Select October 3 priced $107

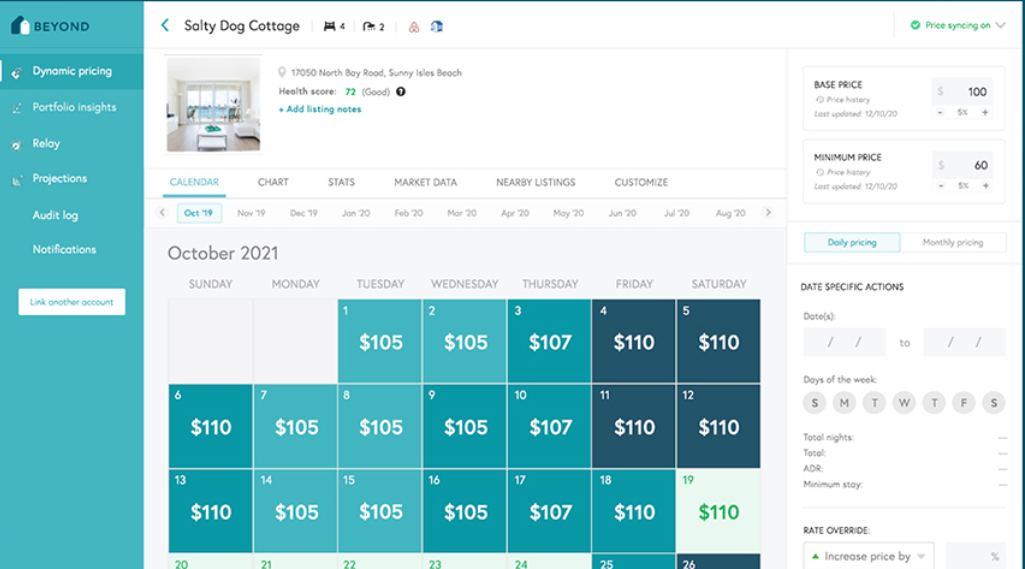pyautogui.click(x=549, y=341)
